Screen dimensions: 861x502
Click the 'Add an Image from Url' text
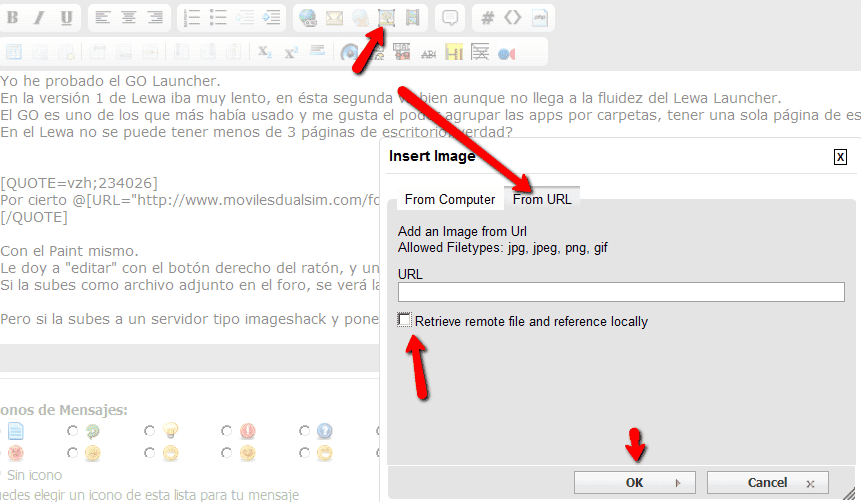[462, 231]
